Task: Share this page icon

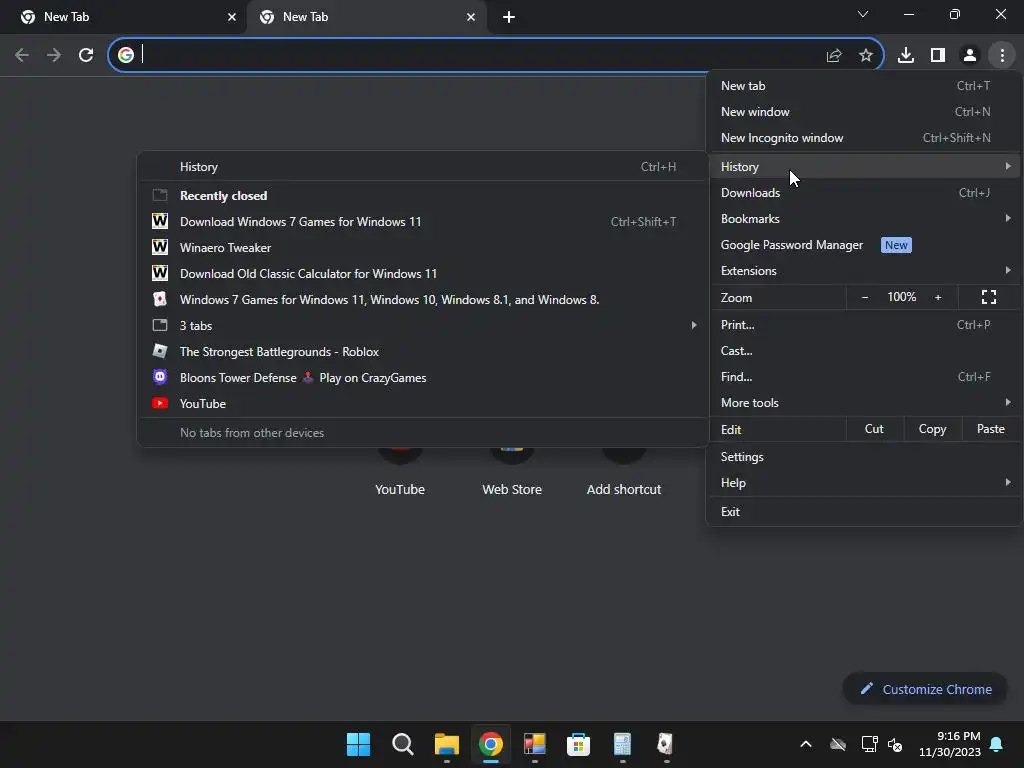Action: 834,56
